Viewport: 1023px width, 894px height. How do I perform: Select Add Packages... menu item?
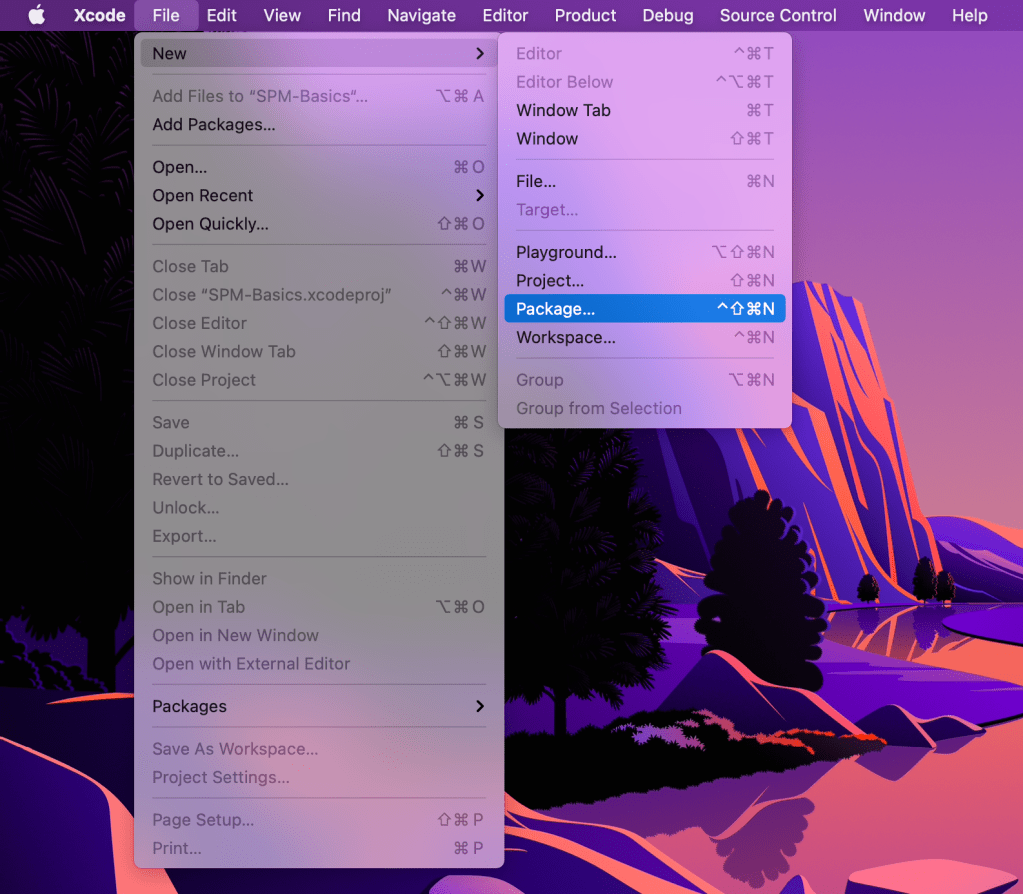click(214, 125)
